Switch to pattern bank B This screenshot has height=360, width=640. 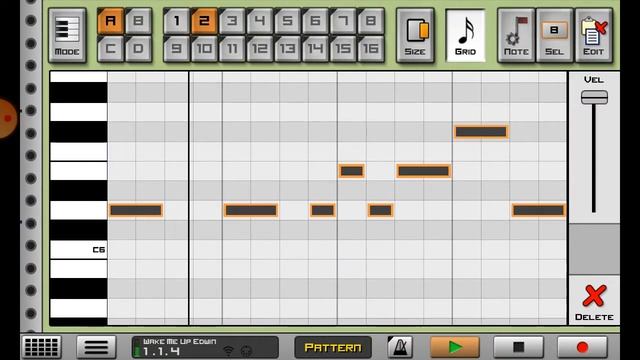tap(138, 21)
